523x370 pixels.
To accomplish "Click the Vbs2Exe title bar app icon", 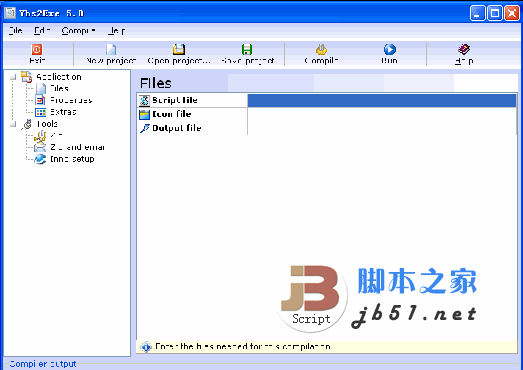I will click(10, 13).
